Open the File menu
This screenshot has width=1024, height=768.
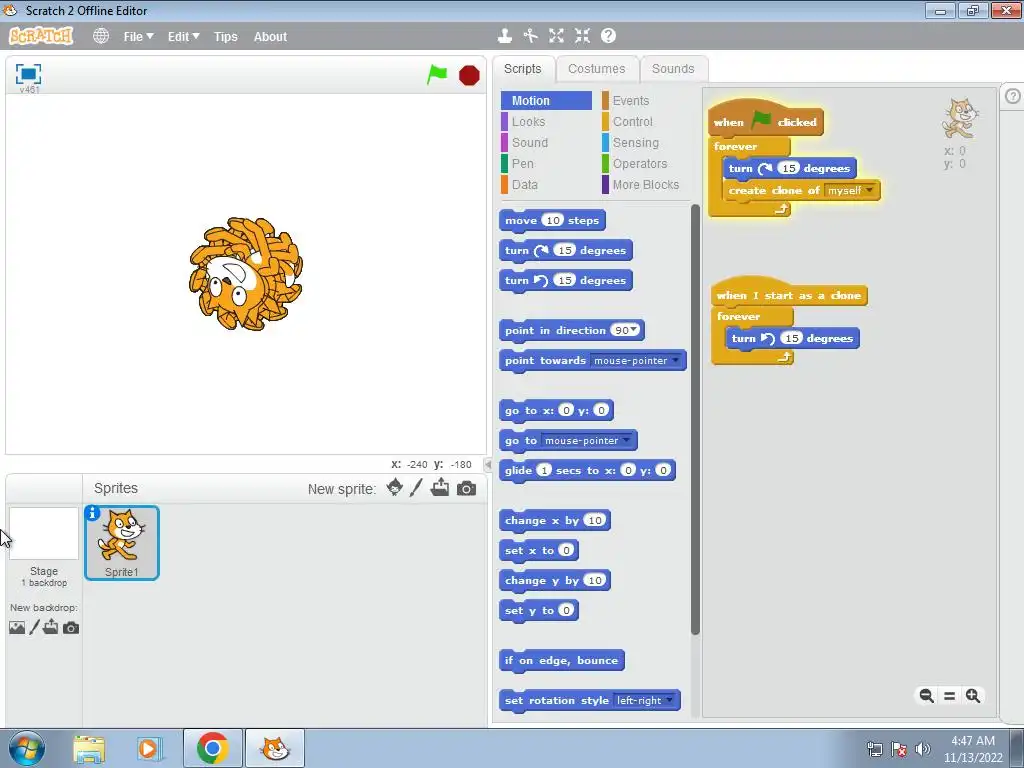click(138, 37)
